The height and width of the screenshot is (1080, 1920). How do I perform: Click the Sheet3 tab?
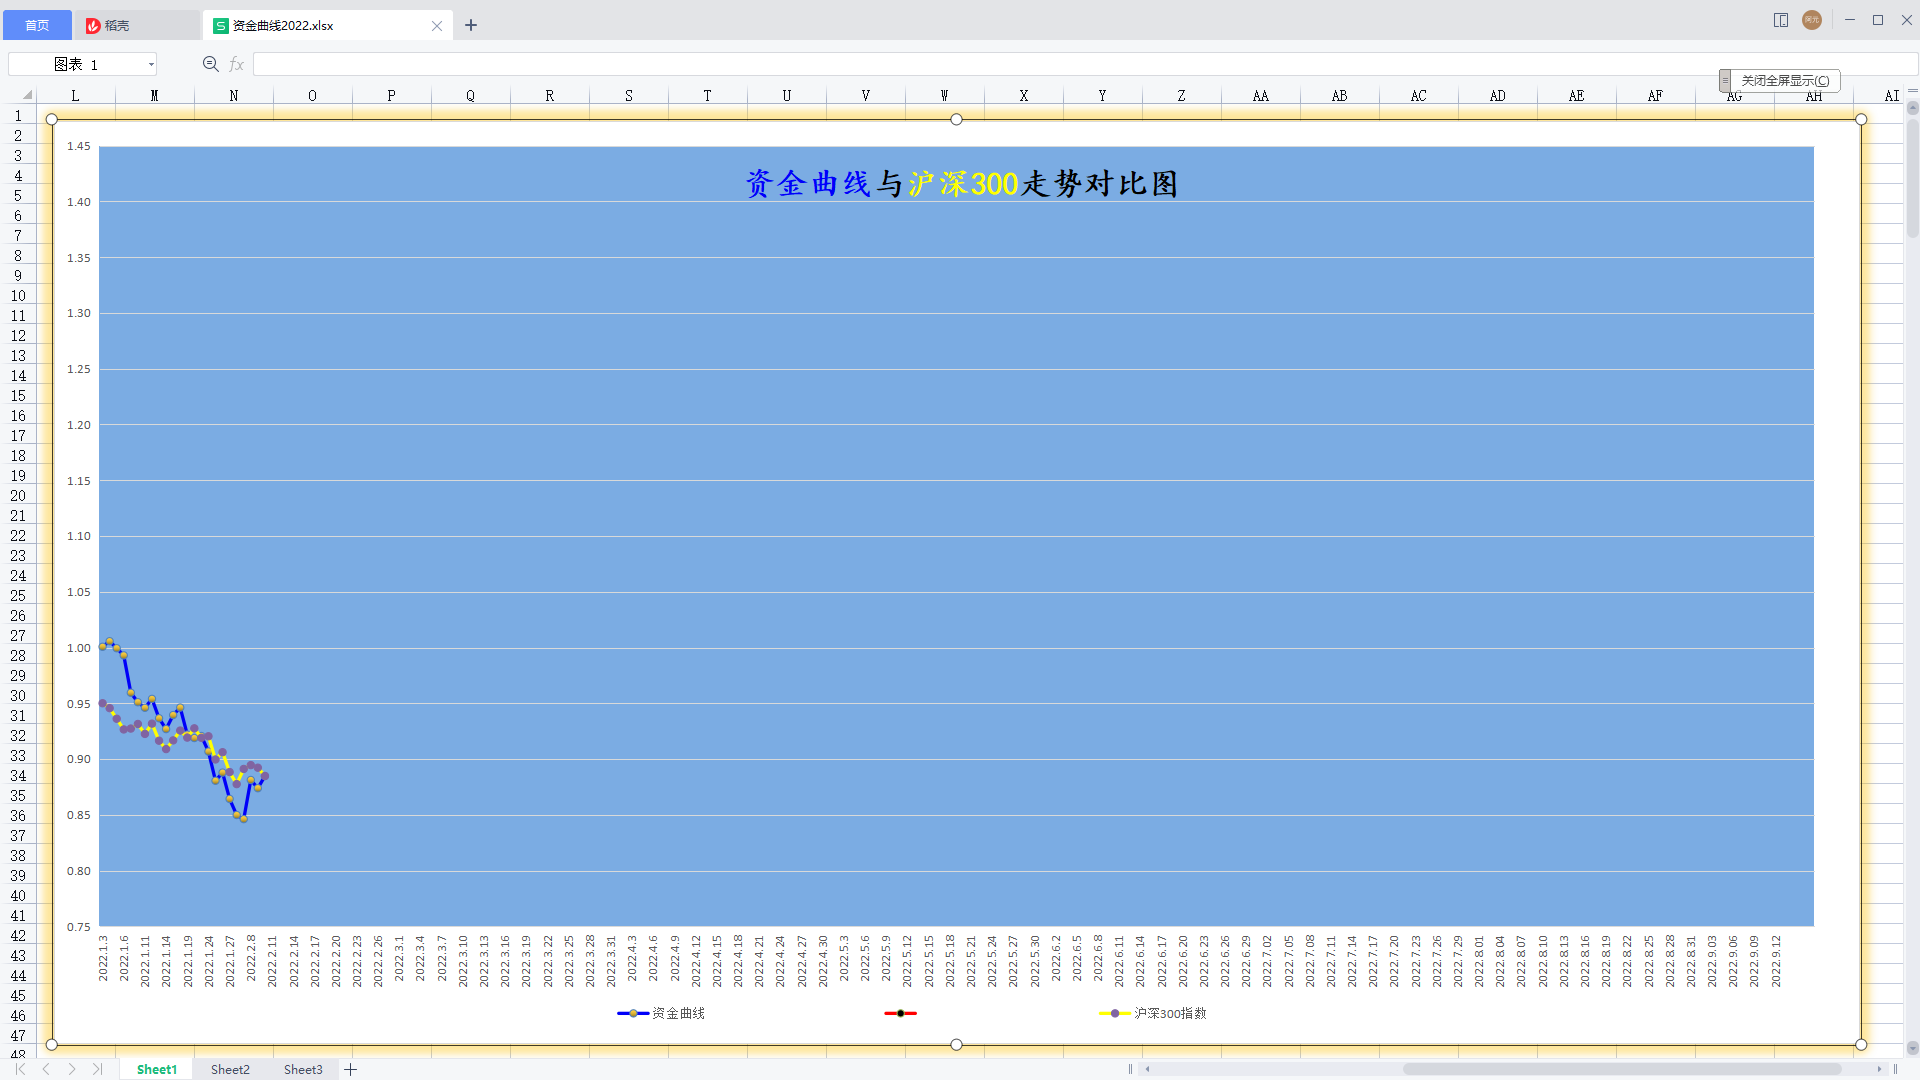click(302, 1069)
